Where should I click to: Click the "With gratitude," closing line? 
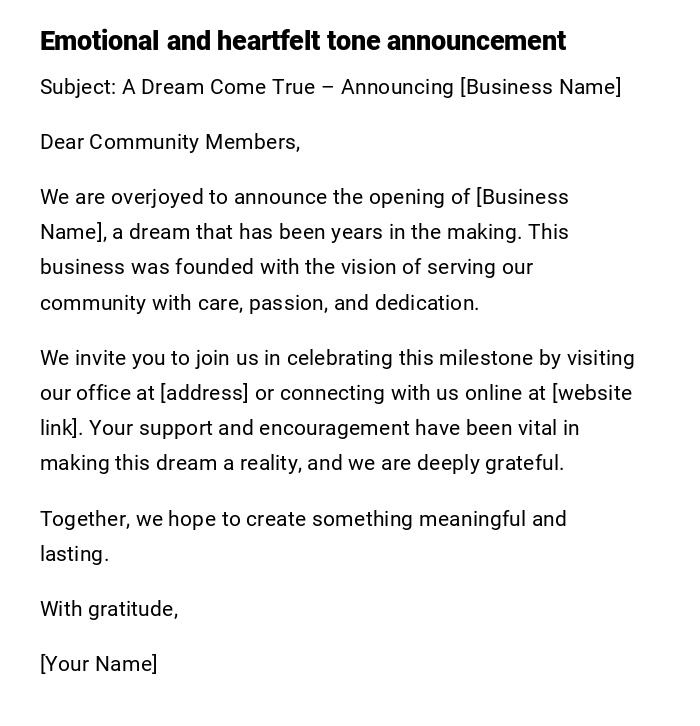(x=109, y=609)
